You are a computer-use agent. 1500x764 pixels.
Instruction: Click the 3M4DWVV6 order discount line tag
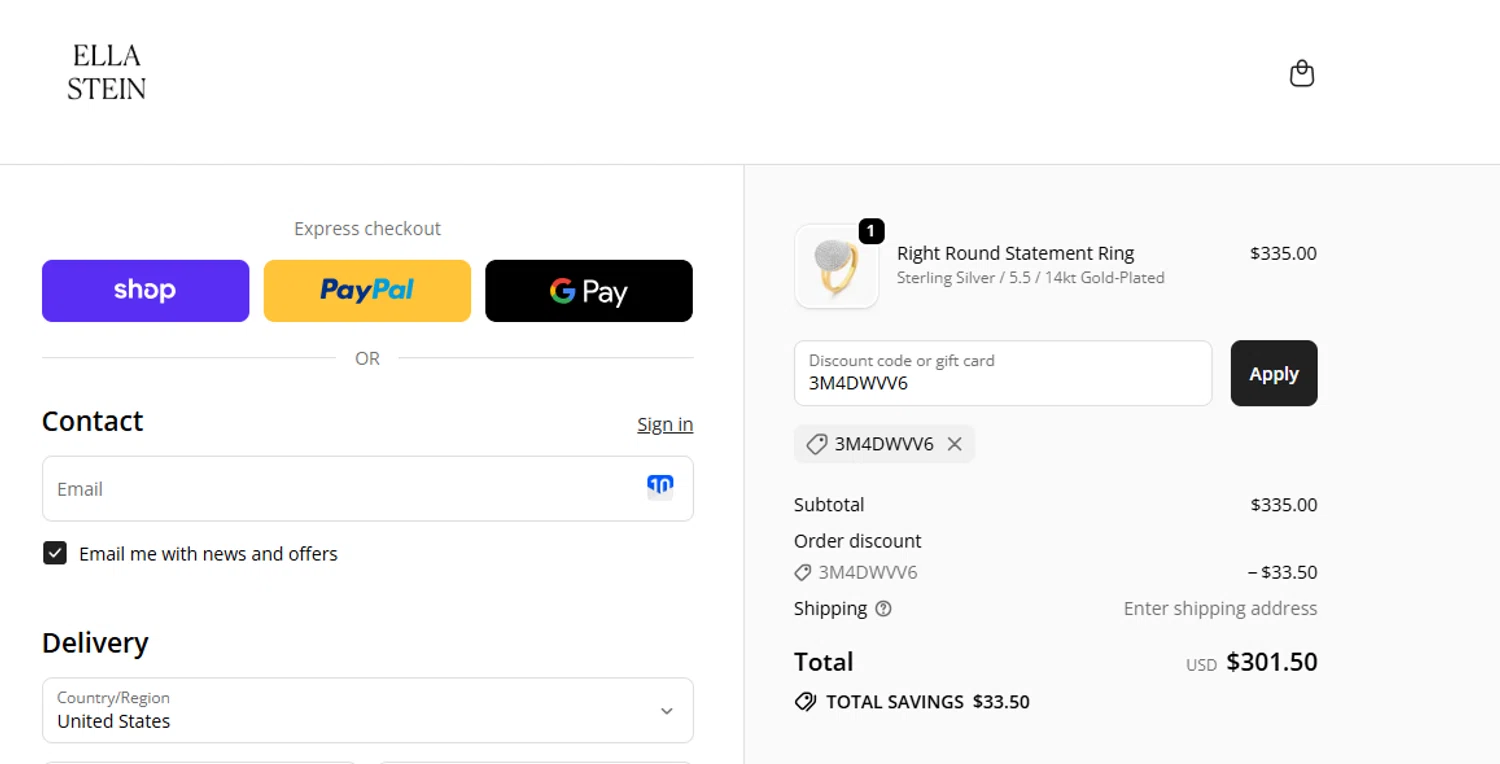tap(802, 573)
